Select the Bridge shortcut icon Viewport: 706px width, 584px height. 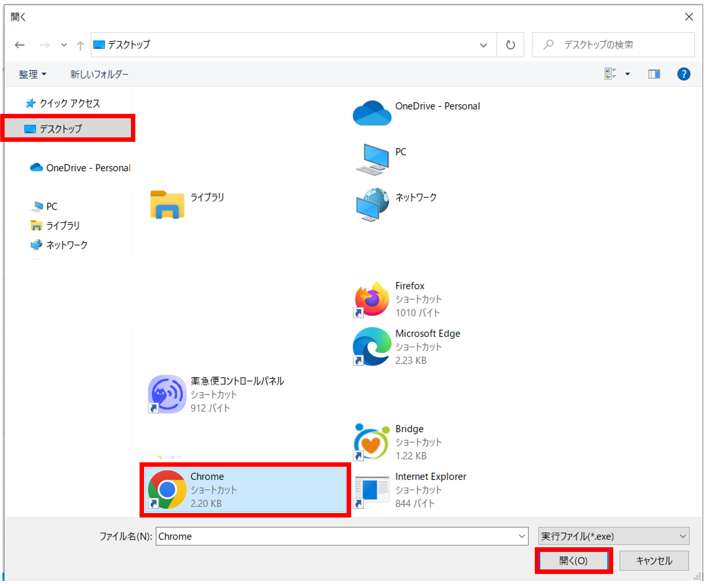tap(372, 442)
